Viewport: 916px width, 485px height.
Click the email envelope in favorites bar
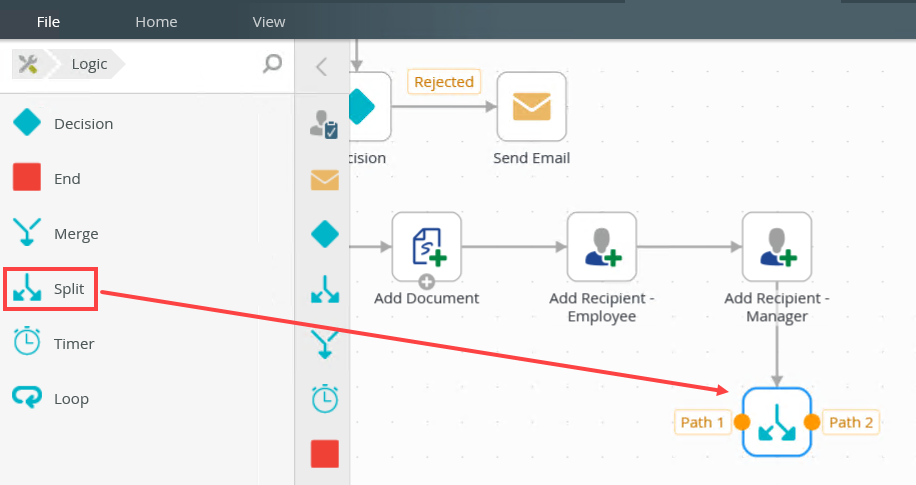pyautogui.click(x=325, y=179)
